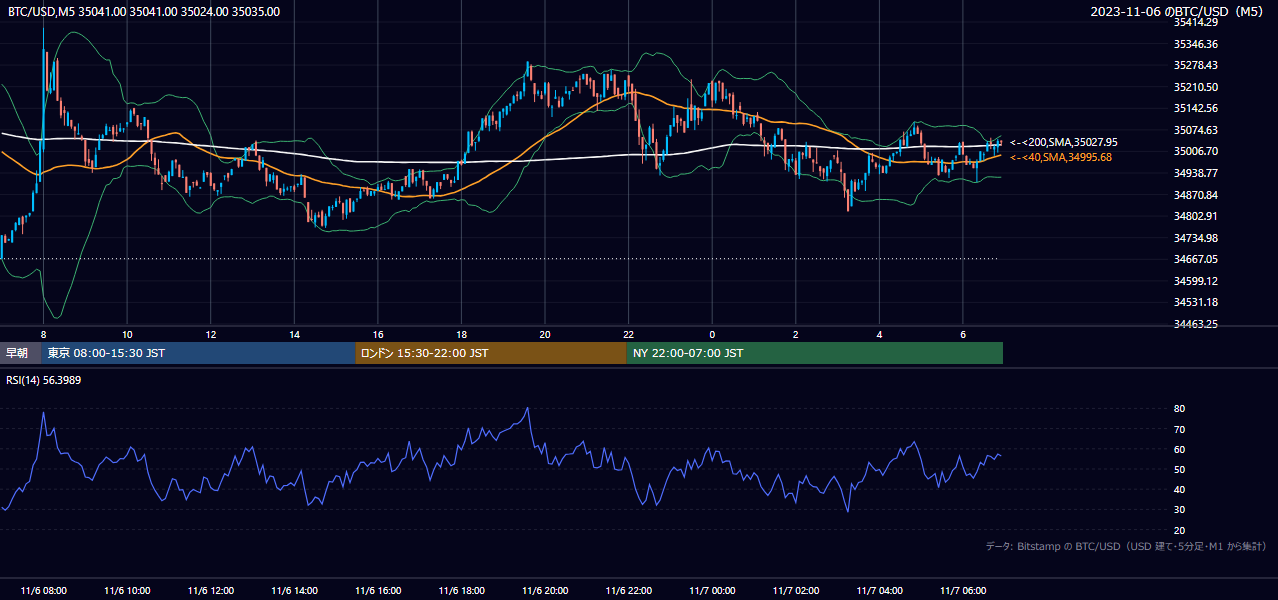Click the 11/6 08:00 time label
1278x600 pixels.
click(43, 591)
